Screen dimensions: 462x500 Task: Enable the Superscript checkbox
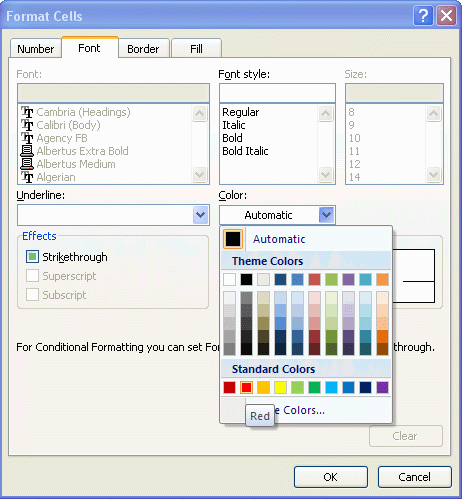[32, 276]
